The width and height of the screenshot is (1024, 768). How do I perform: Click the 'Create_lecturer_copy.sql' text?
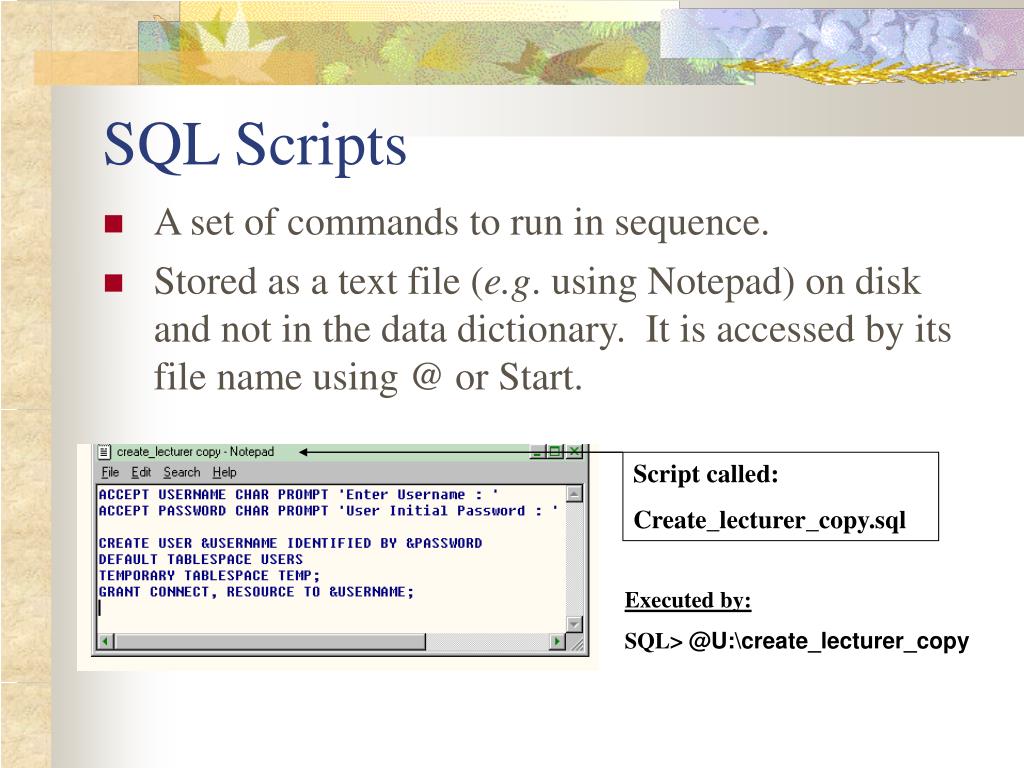tap(769, 520)
